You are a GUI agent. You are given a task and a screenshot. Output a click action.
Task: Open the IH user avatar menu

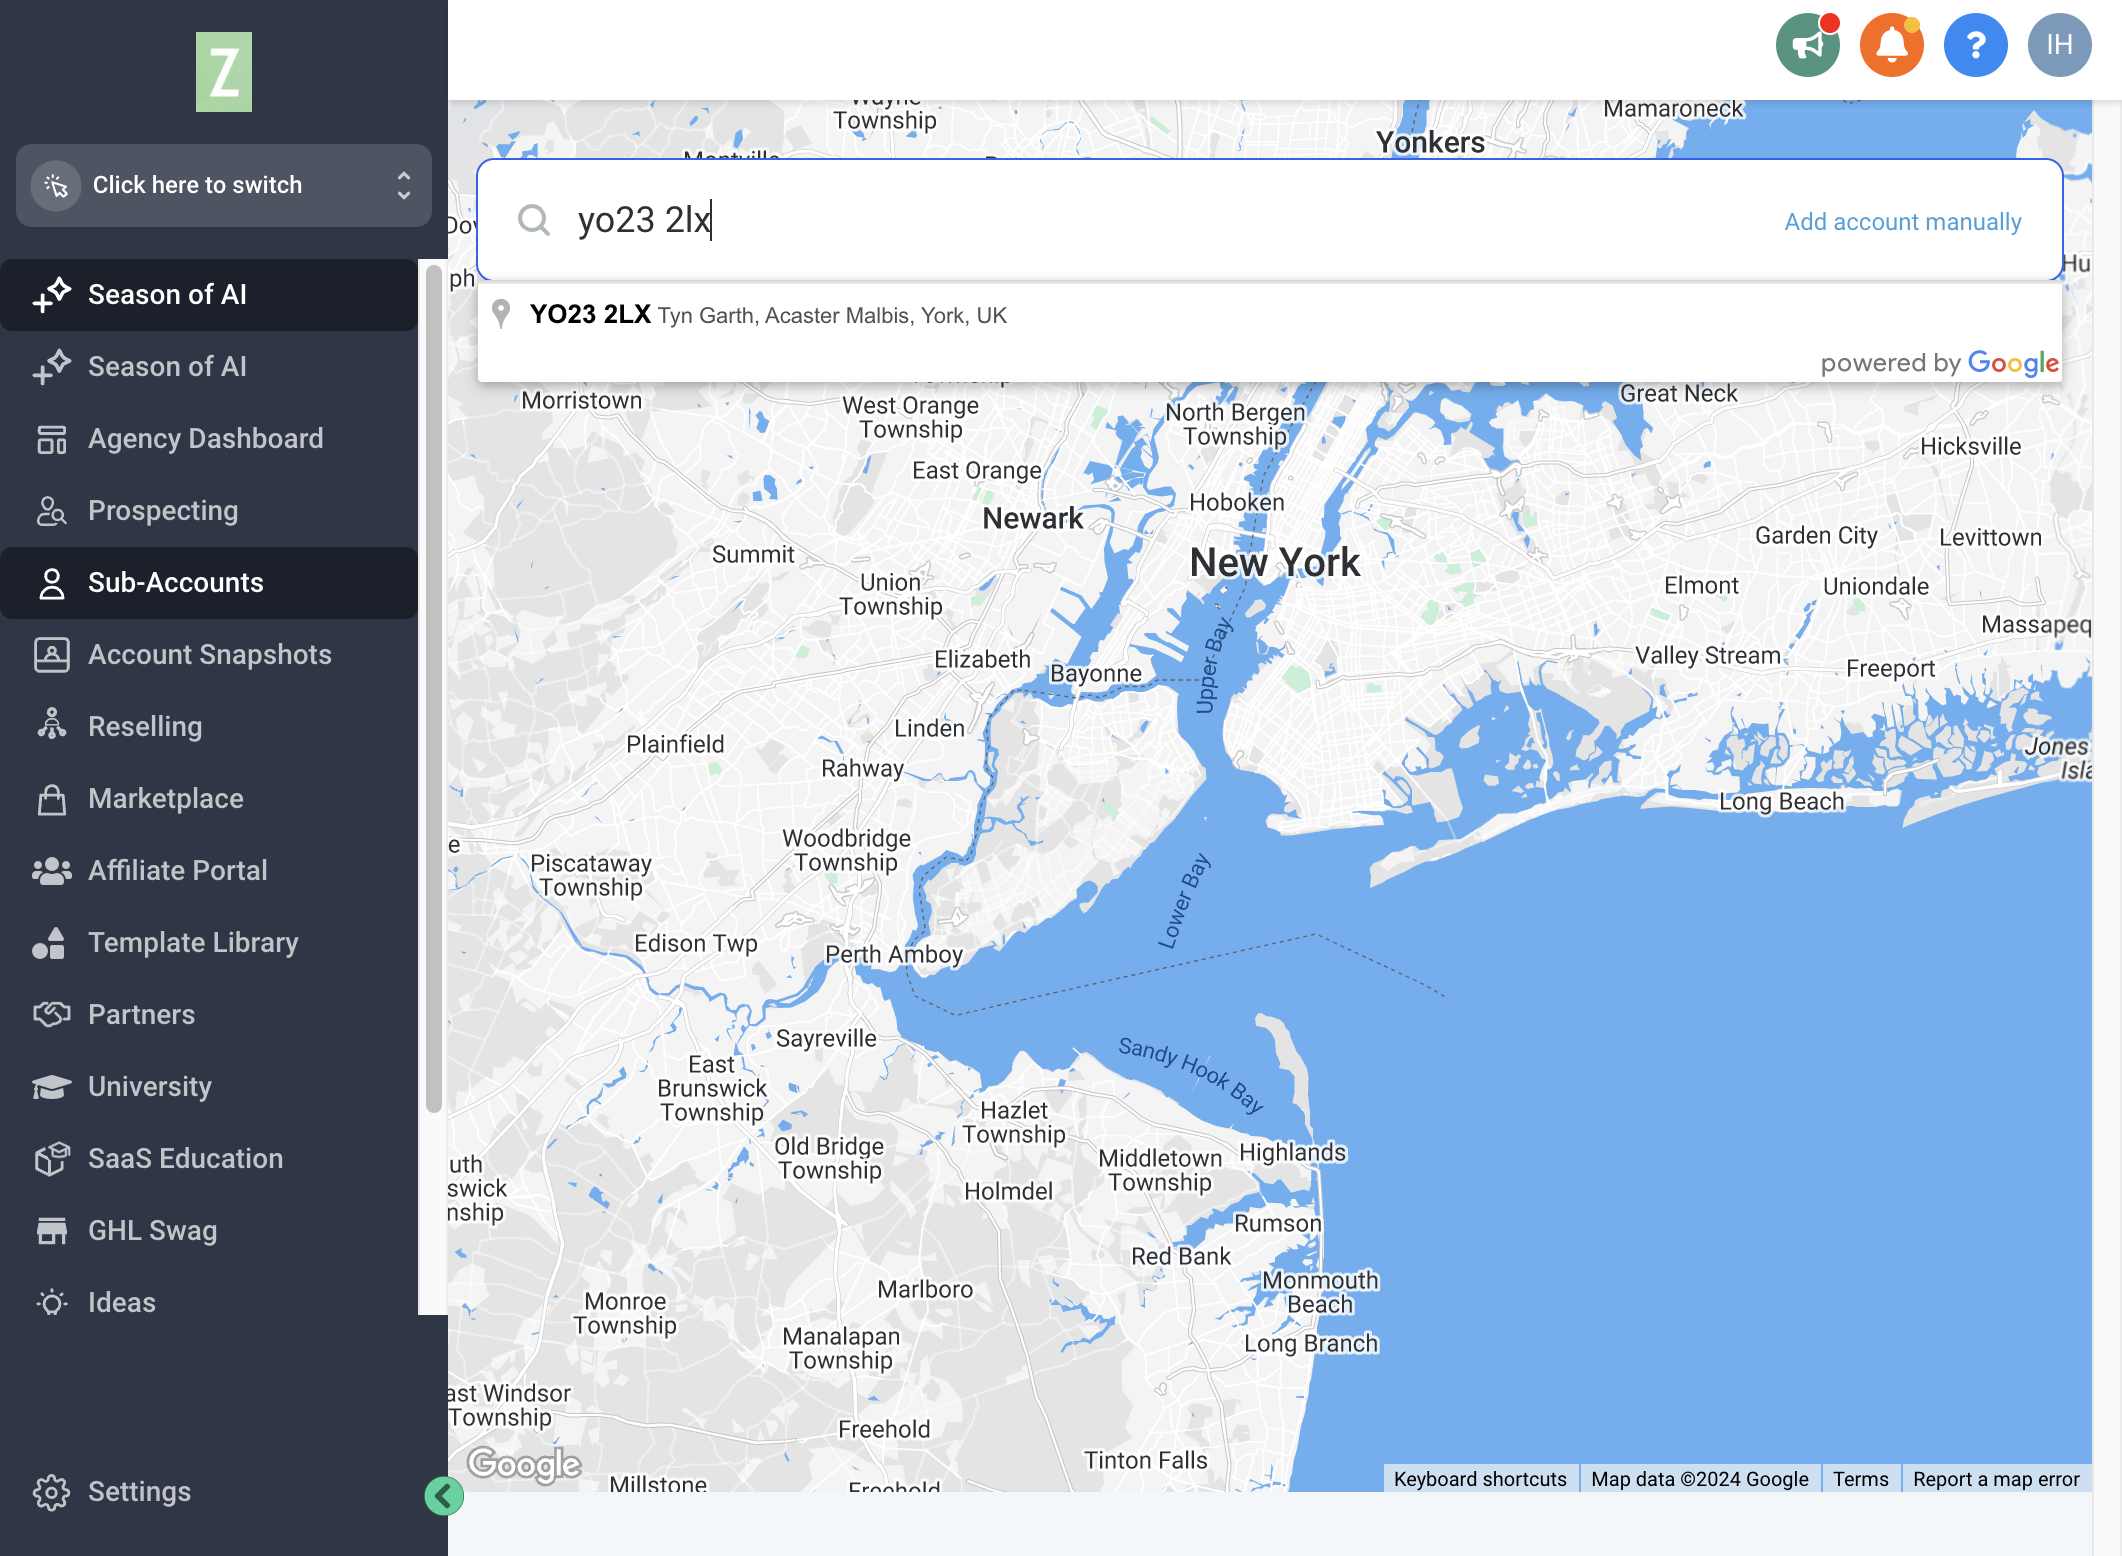2059,45
